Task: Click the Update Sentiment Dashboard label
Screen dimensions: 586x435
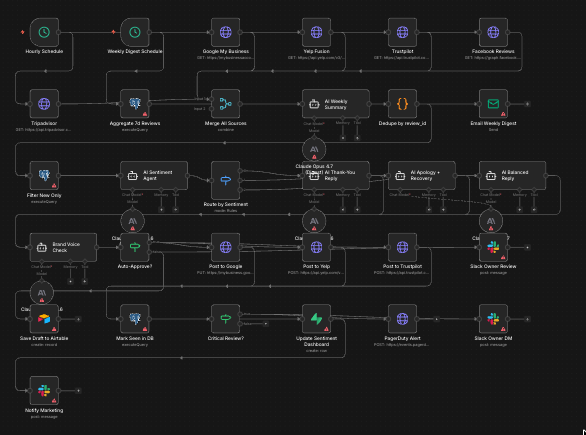Action: 316,341
